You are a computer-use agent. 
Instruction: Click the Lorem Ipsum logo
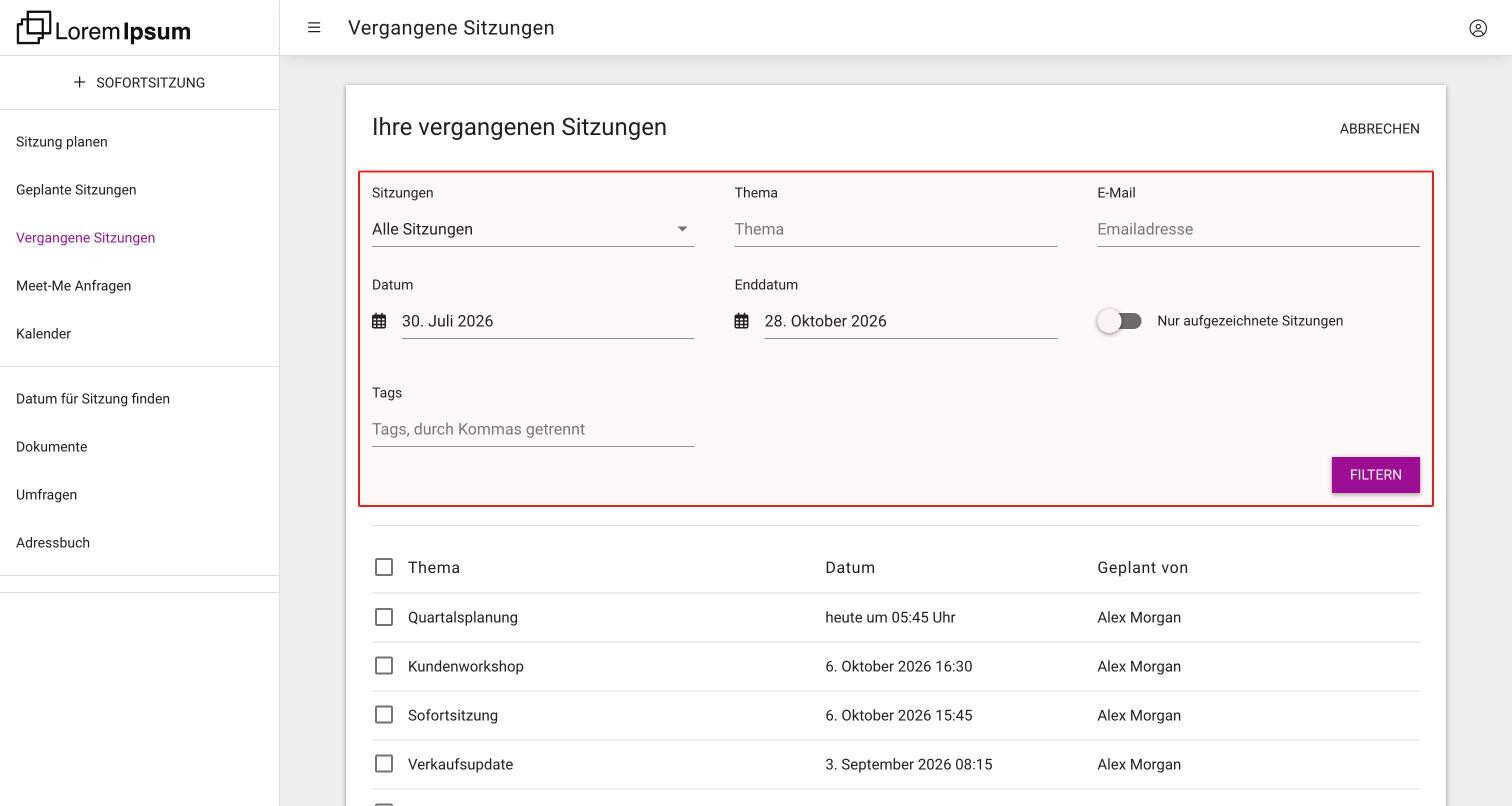(103, 28)
